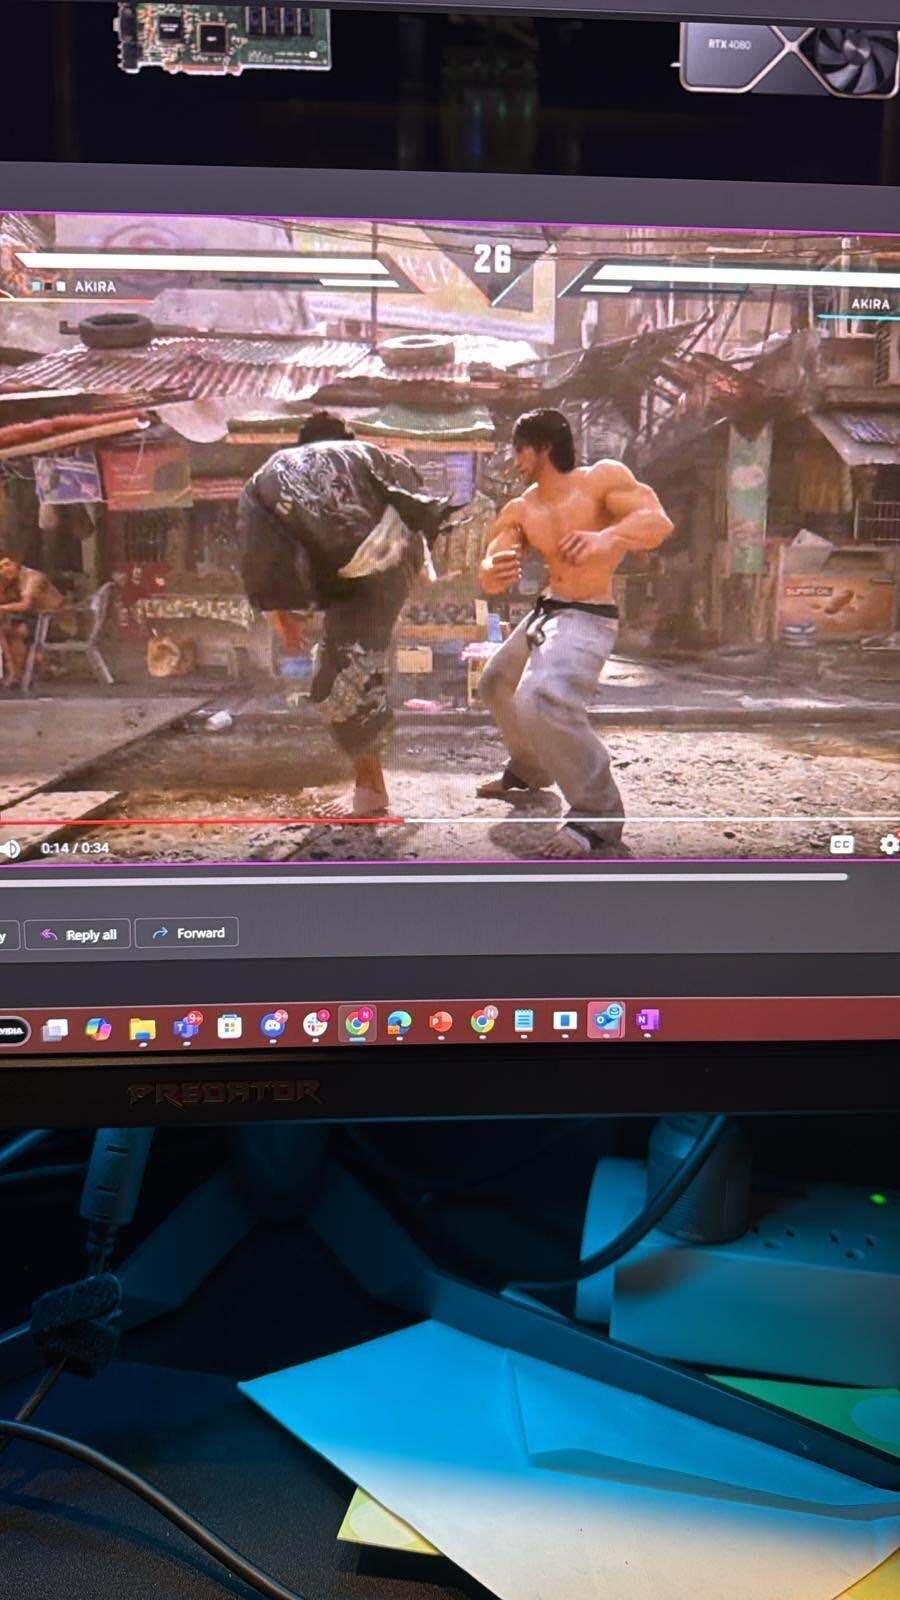The width and height of the screenshot is (900, 1600).
Task: Select the highlighted Chrome icon beside Slack
Action: [357, 1023]
